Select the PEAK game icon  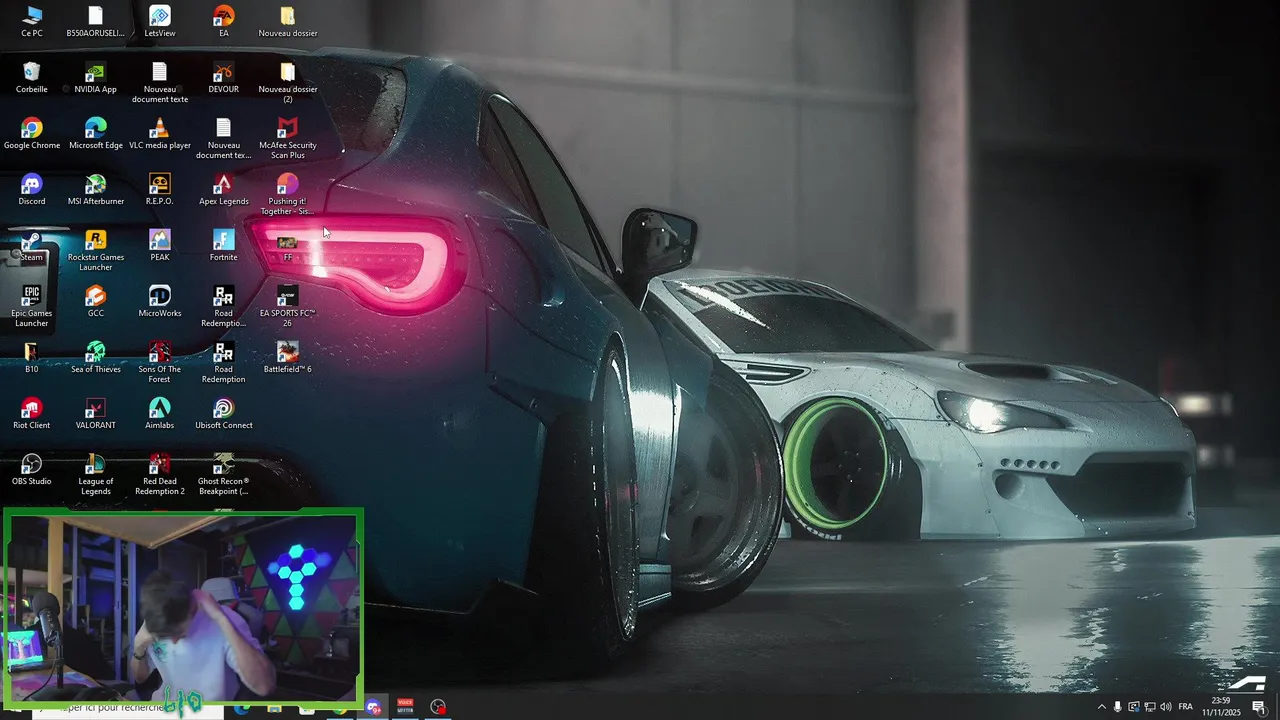point(160,246)
